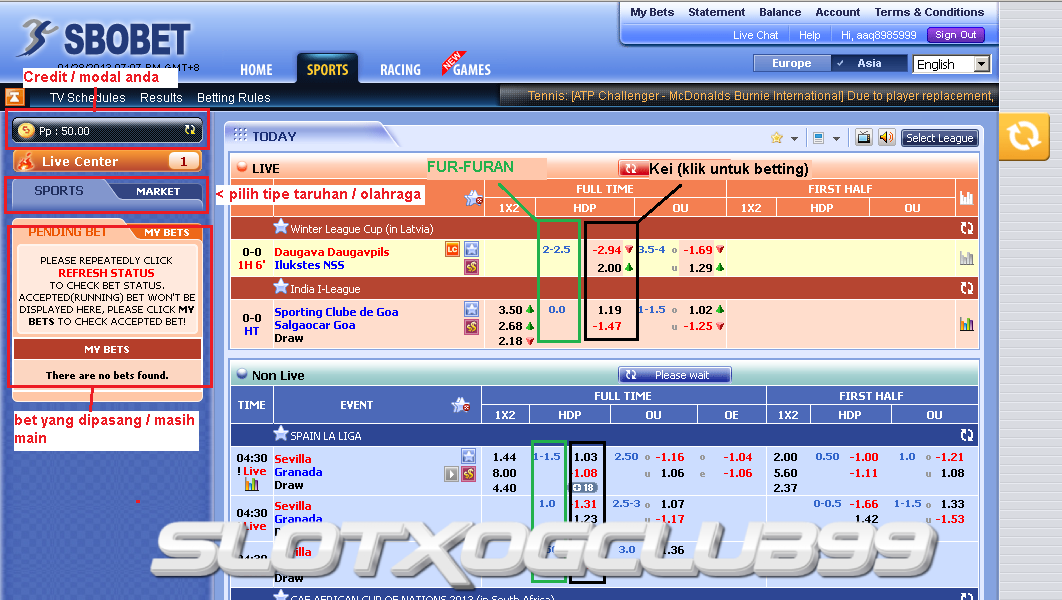1062x600 pixels.
Task: Favorite the SPAIN LA LIGA league star
Action: (280, 434)
